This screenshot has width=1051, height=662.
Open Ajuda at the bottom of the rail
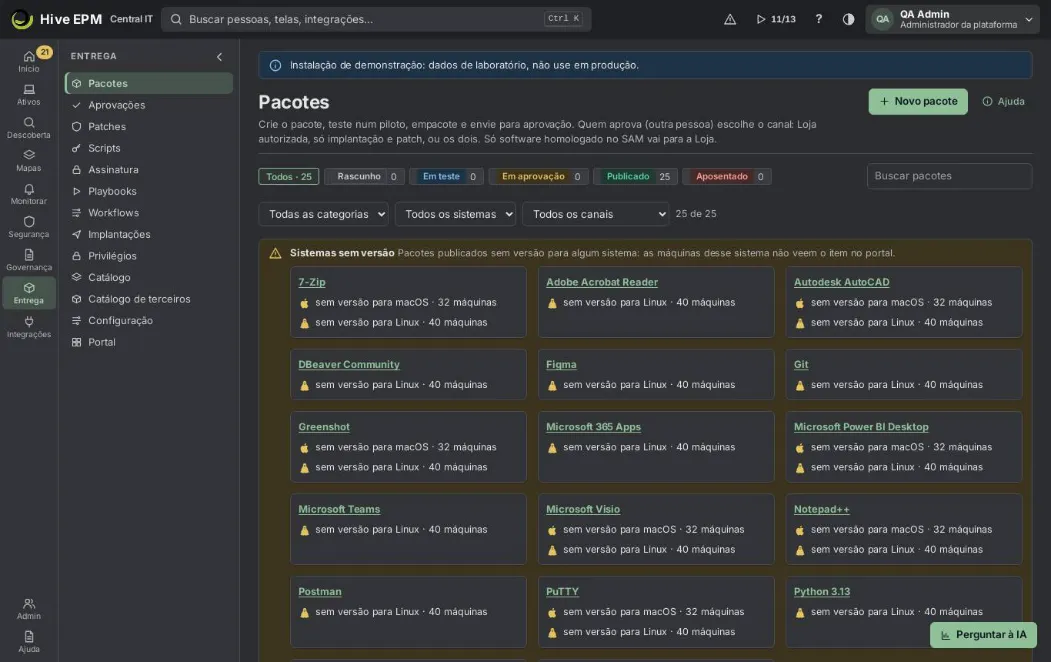(29, 641)
